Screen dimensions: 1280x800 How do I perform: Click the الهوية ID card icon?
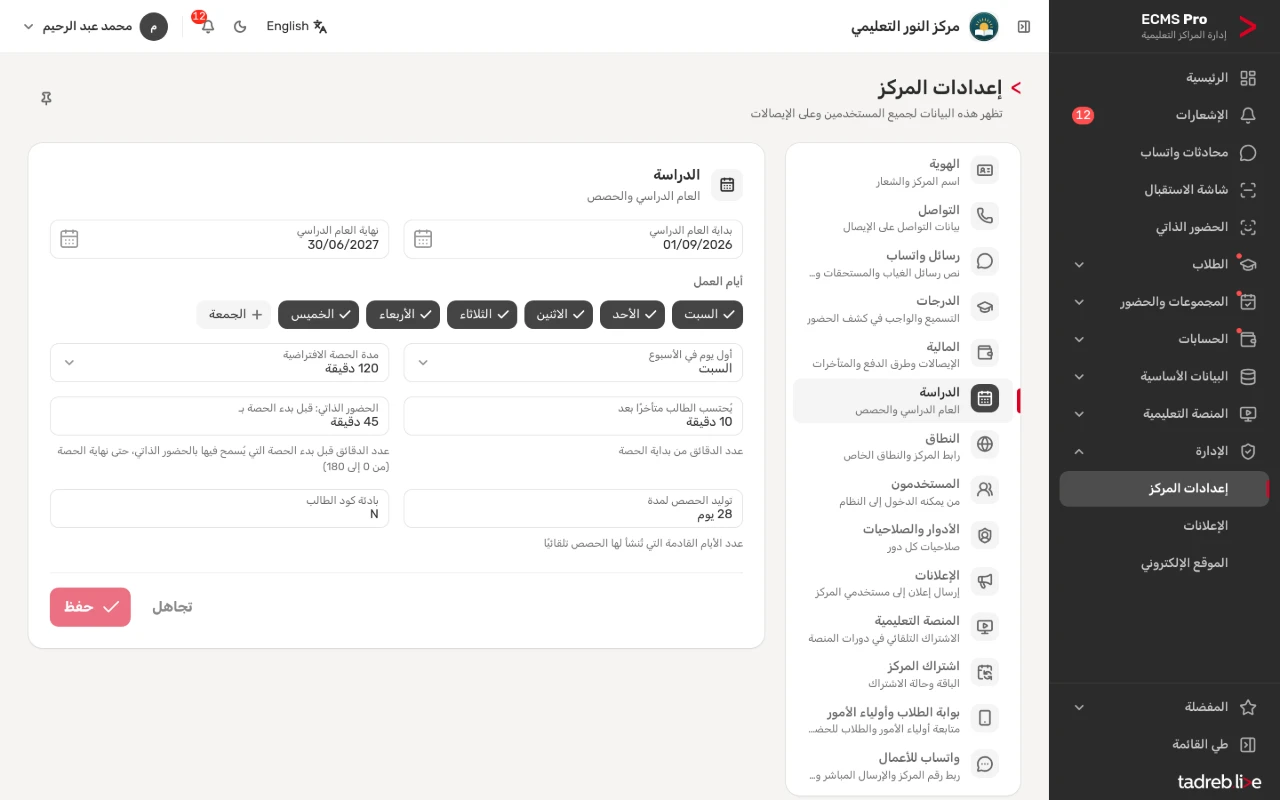[985, 171]
